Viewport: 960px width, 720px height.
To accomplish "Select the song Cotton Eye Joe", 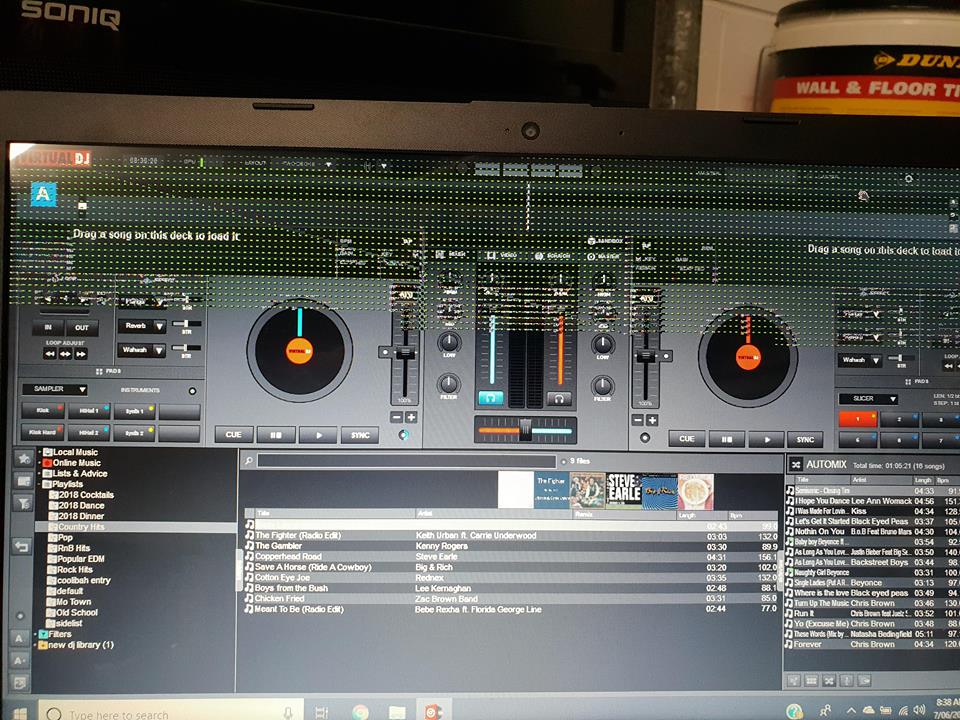I will (511, 577).
